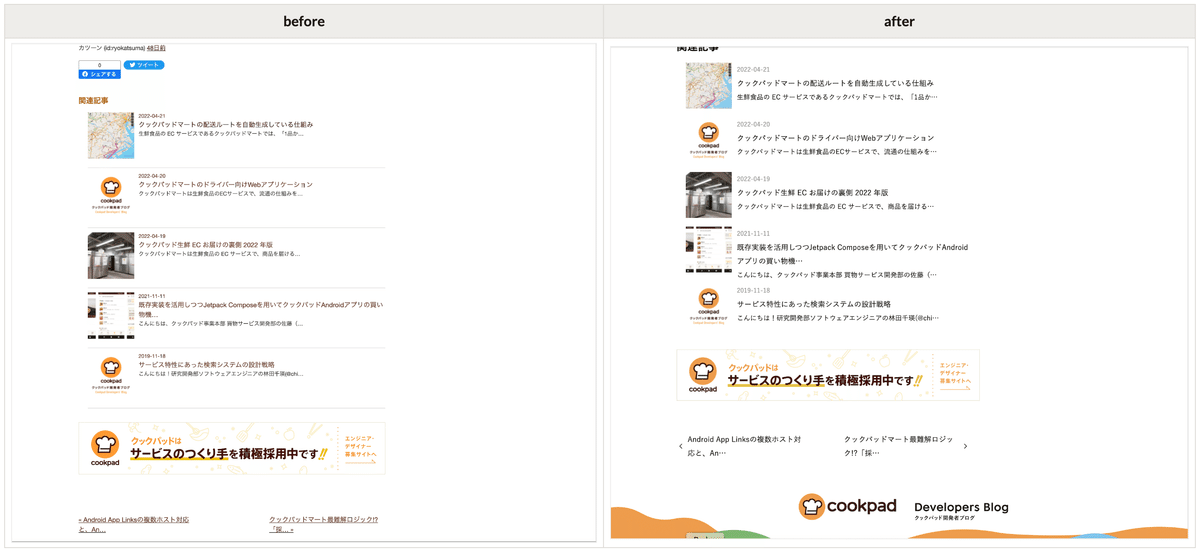
Task: Open warehouse photo thumbnail of 2022-04-19 article in after panel
Action: 708,195
